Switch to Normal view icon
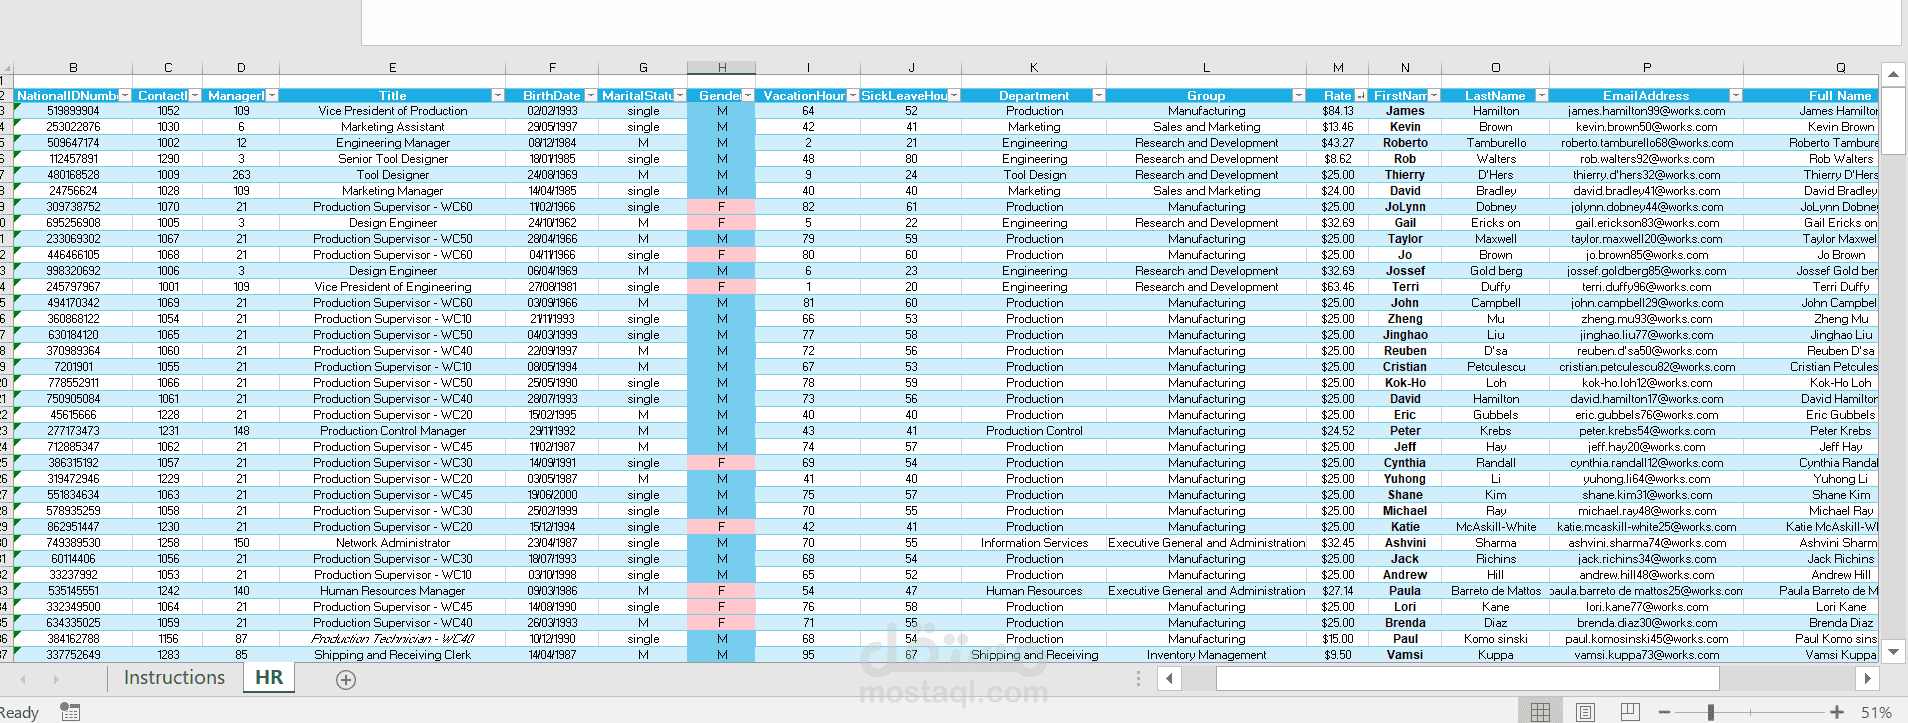The image size is (1908, 723). [1540, 712]
